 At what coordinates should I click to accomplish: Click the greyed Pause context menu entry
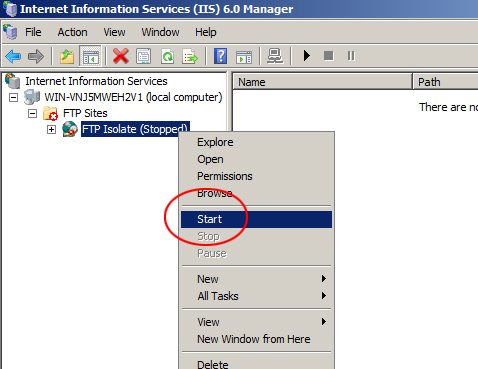pyautogui.click(x=257, y=253)
